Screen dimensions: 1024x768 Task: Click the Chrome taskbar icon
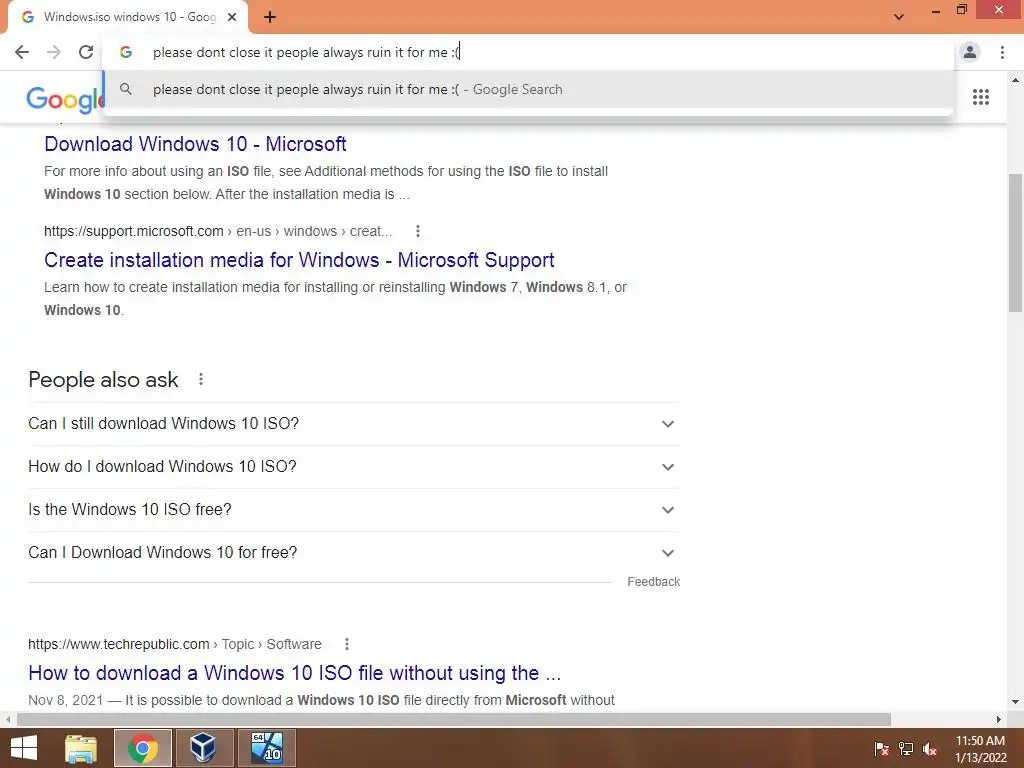143,748
